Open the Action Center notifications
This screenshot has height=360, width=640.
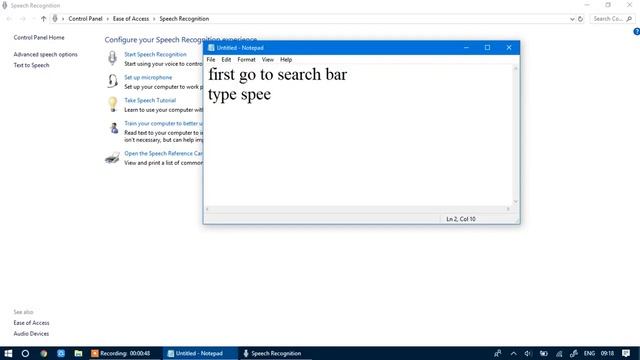(626, 353)
